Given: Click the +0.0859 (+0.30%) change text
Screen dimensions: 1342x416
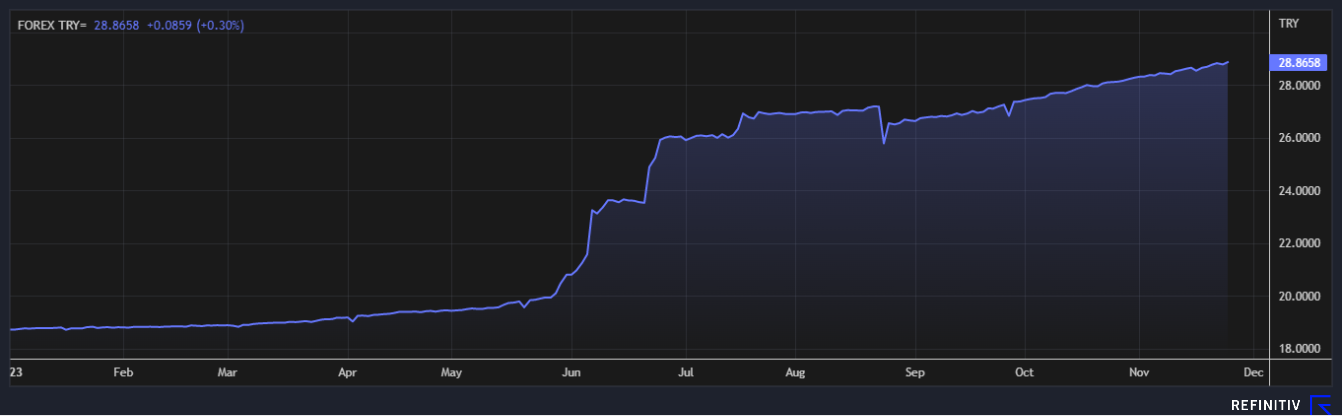Looking at the screenshot, I should click(x=196, y=24).
